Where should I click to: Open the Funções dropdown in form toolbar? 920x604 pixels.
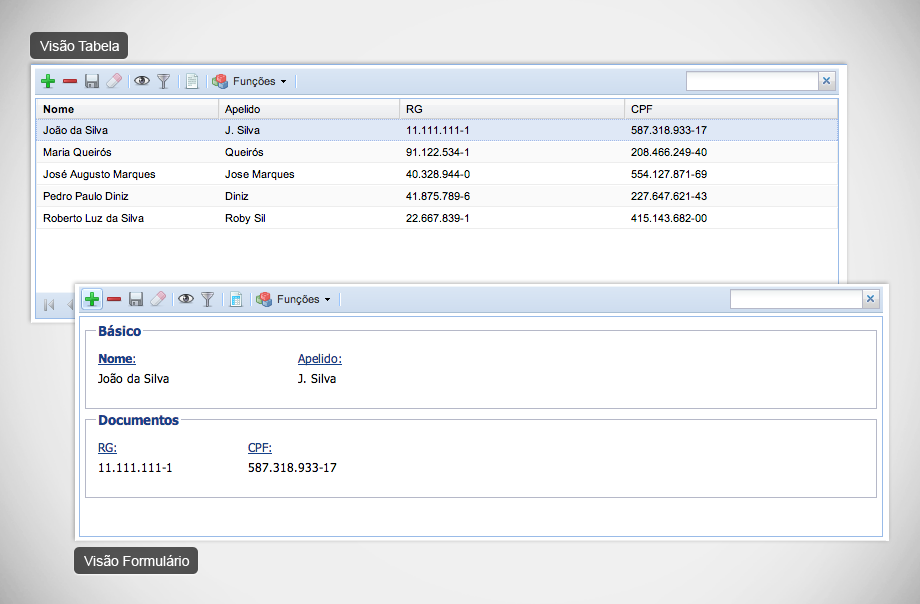(294, 299)
